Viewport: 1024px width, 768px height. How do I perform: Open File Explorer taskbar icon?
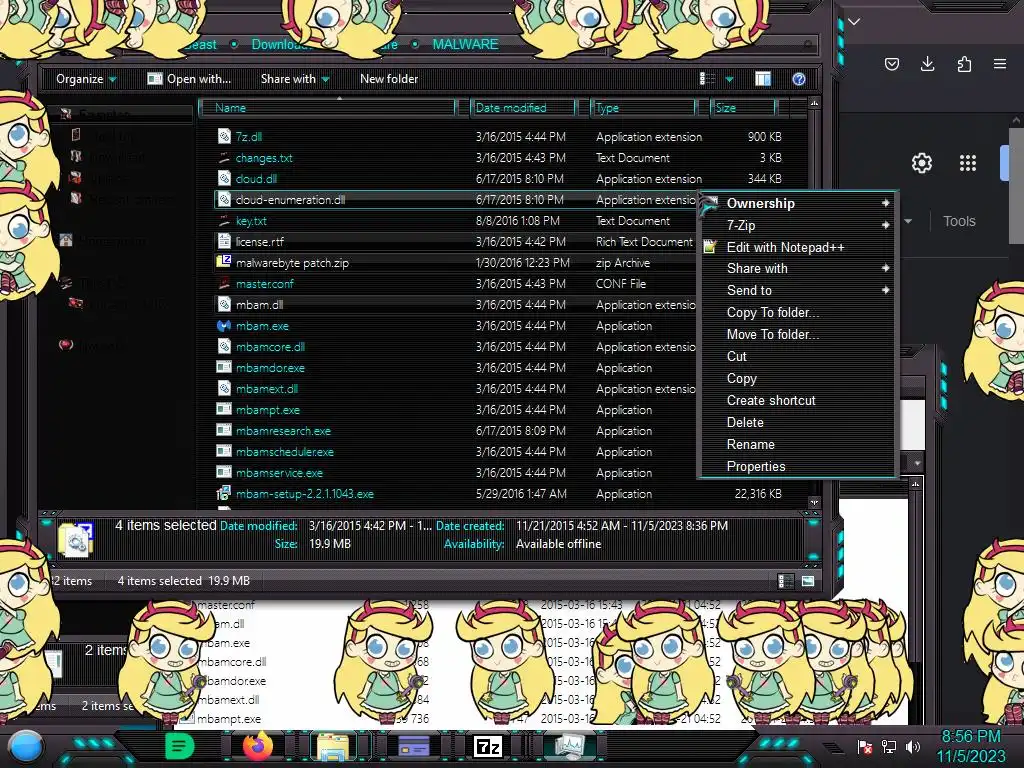(333, 746)
